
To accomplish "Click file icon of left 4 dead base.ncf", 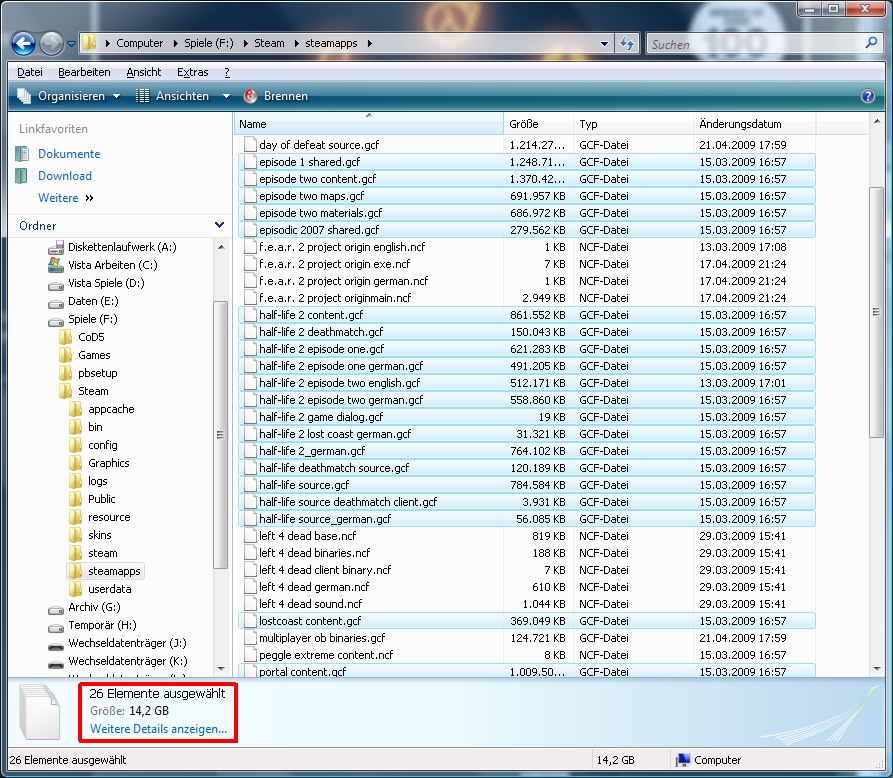I will coord(249,536).
